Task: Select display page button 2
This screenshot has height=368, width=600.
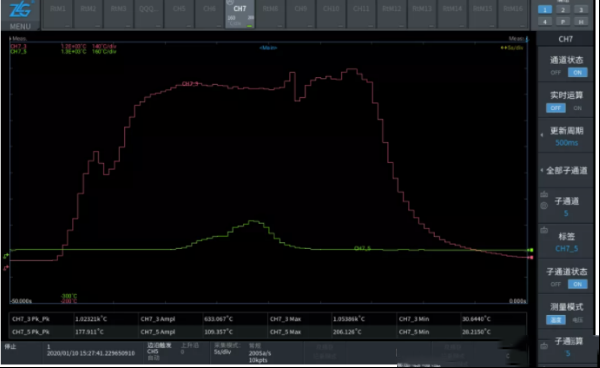Action: pos(563,10)
